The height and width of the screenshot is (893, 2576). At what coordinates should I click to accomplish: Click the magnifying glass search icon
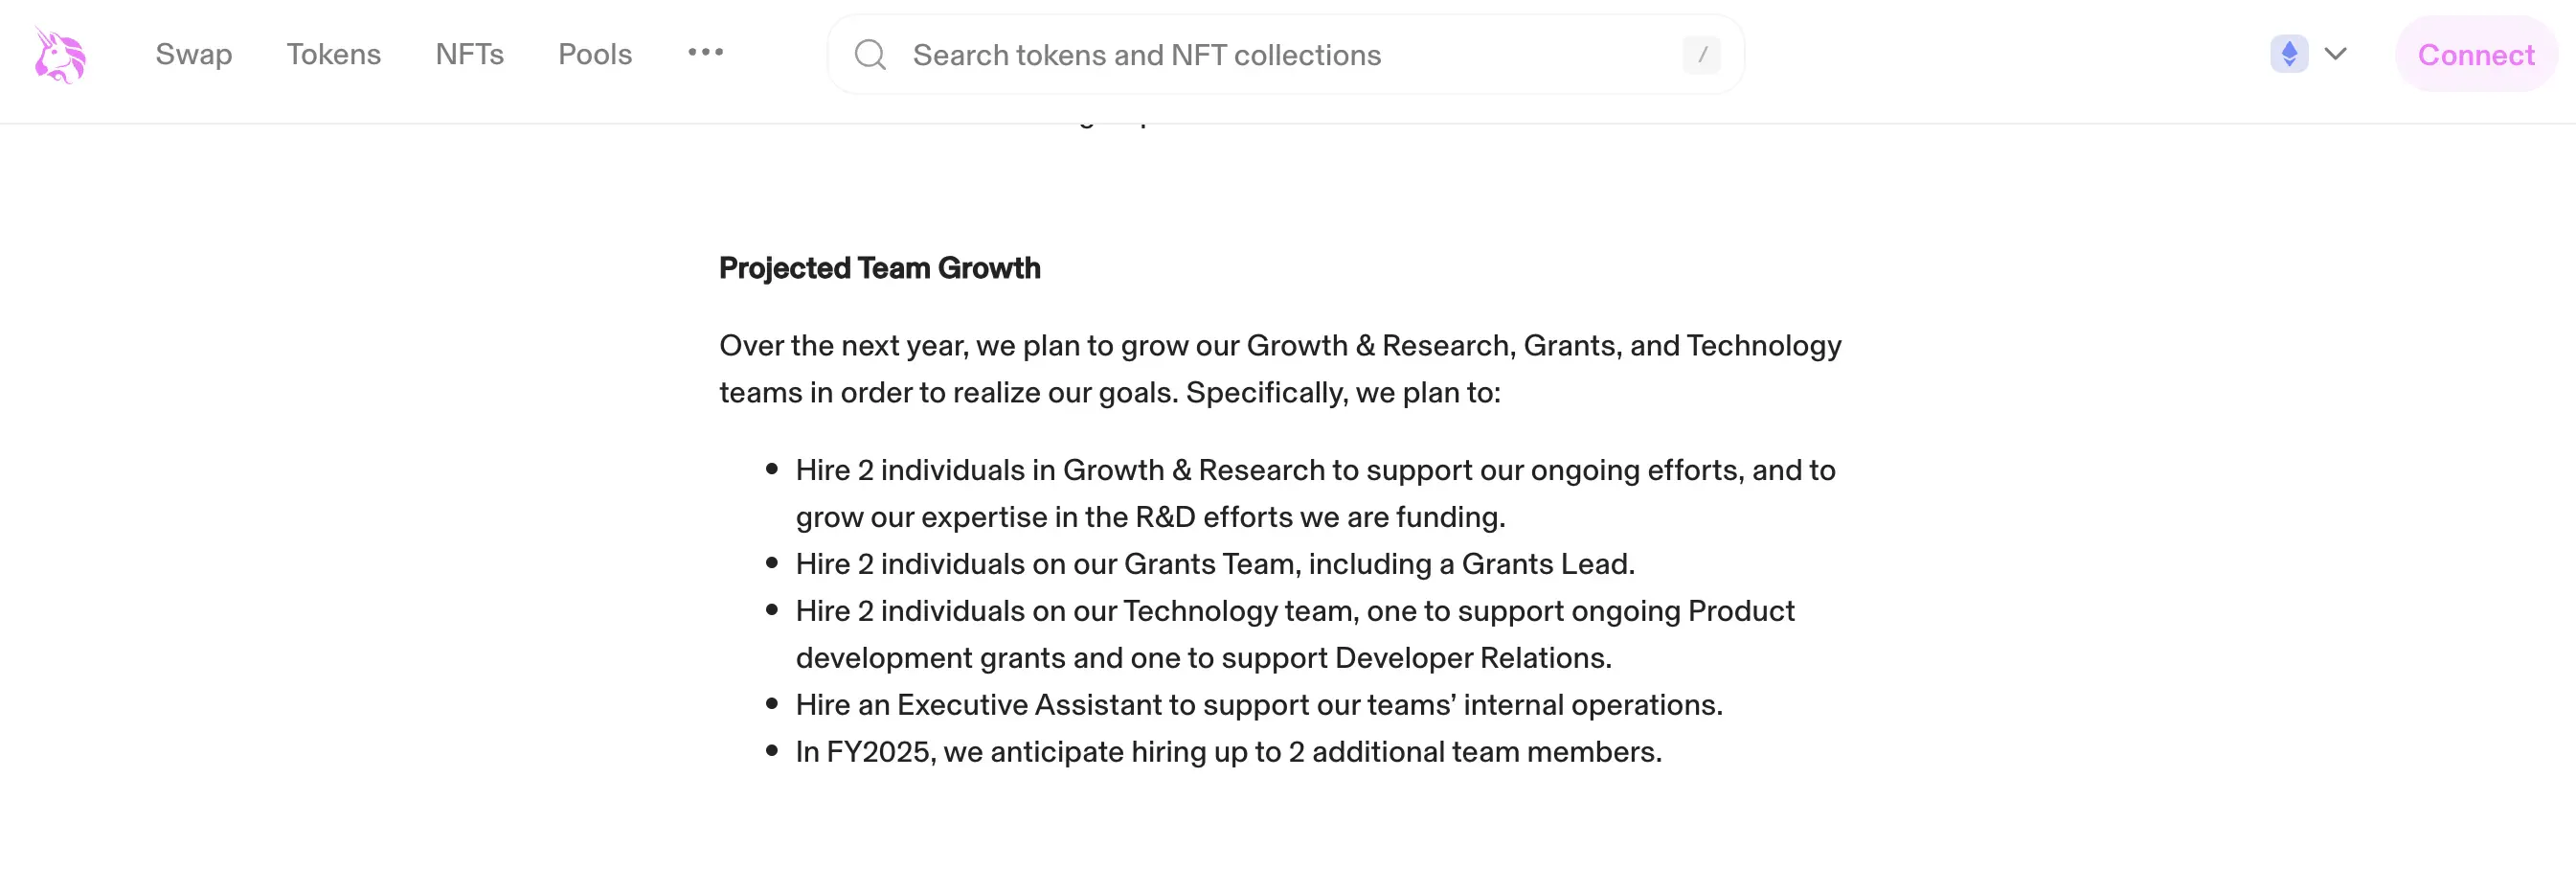(x=870, y=54)
